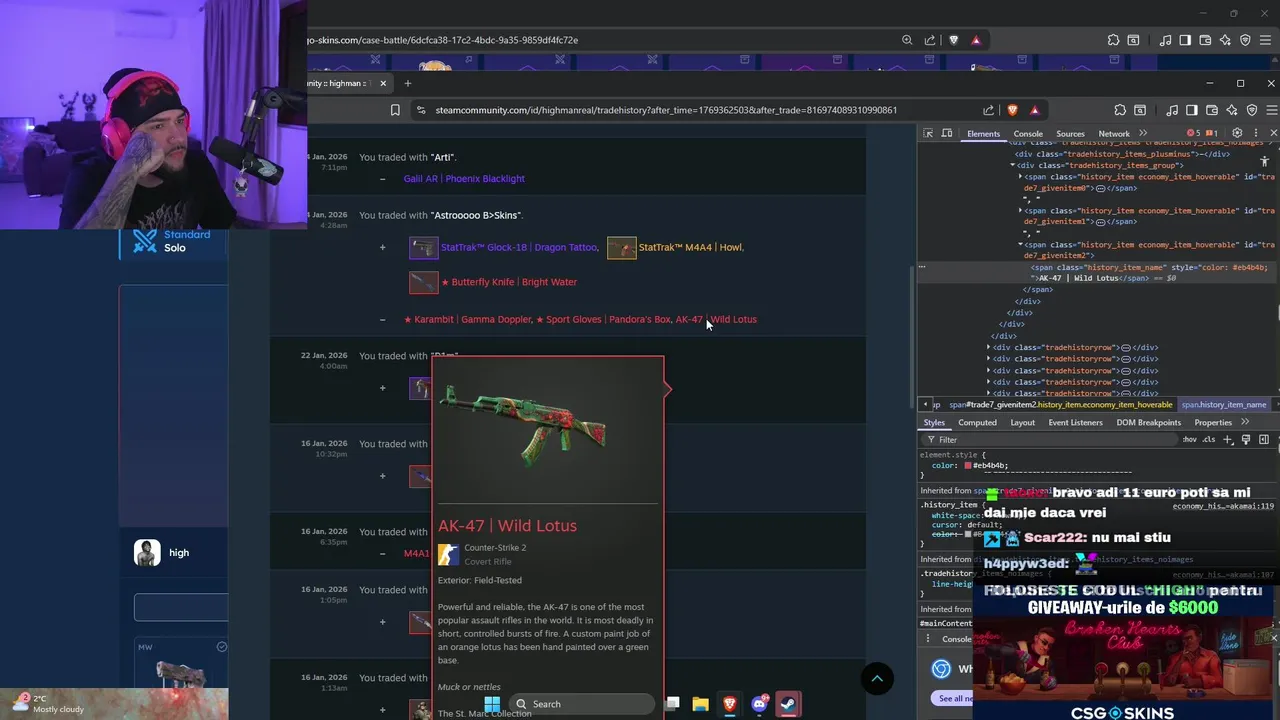Screen dimensions: 1280x720
Task: Open DevTools element inspector picker
Action: point(928,133)
